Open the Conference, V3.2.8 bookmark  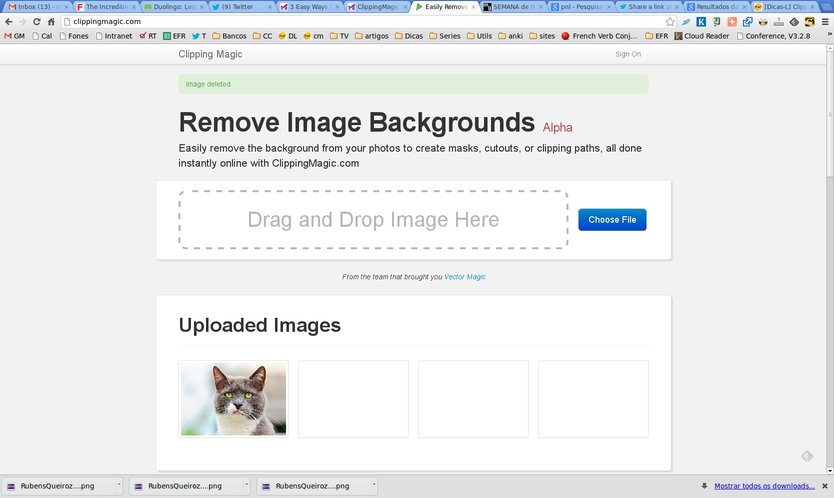click(773, 36)
